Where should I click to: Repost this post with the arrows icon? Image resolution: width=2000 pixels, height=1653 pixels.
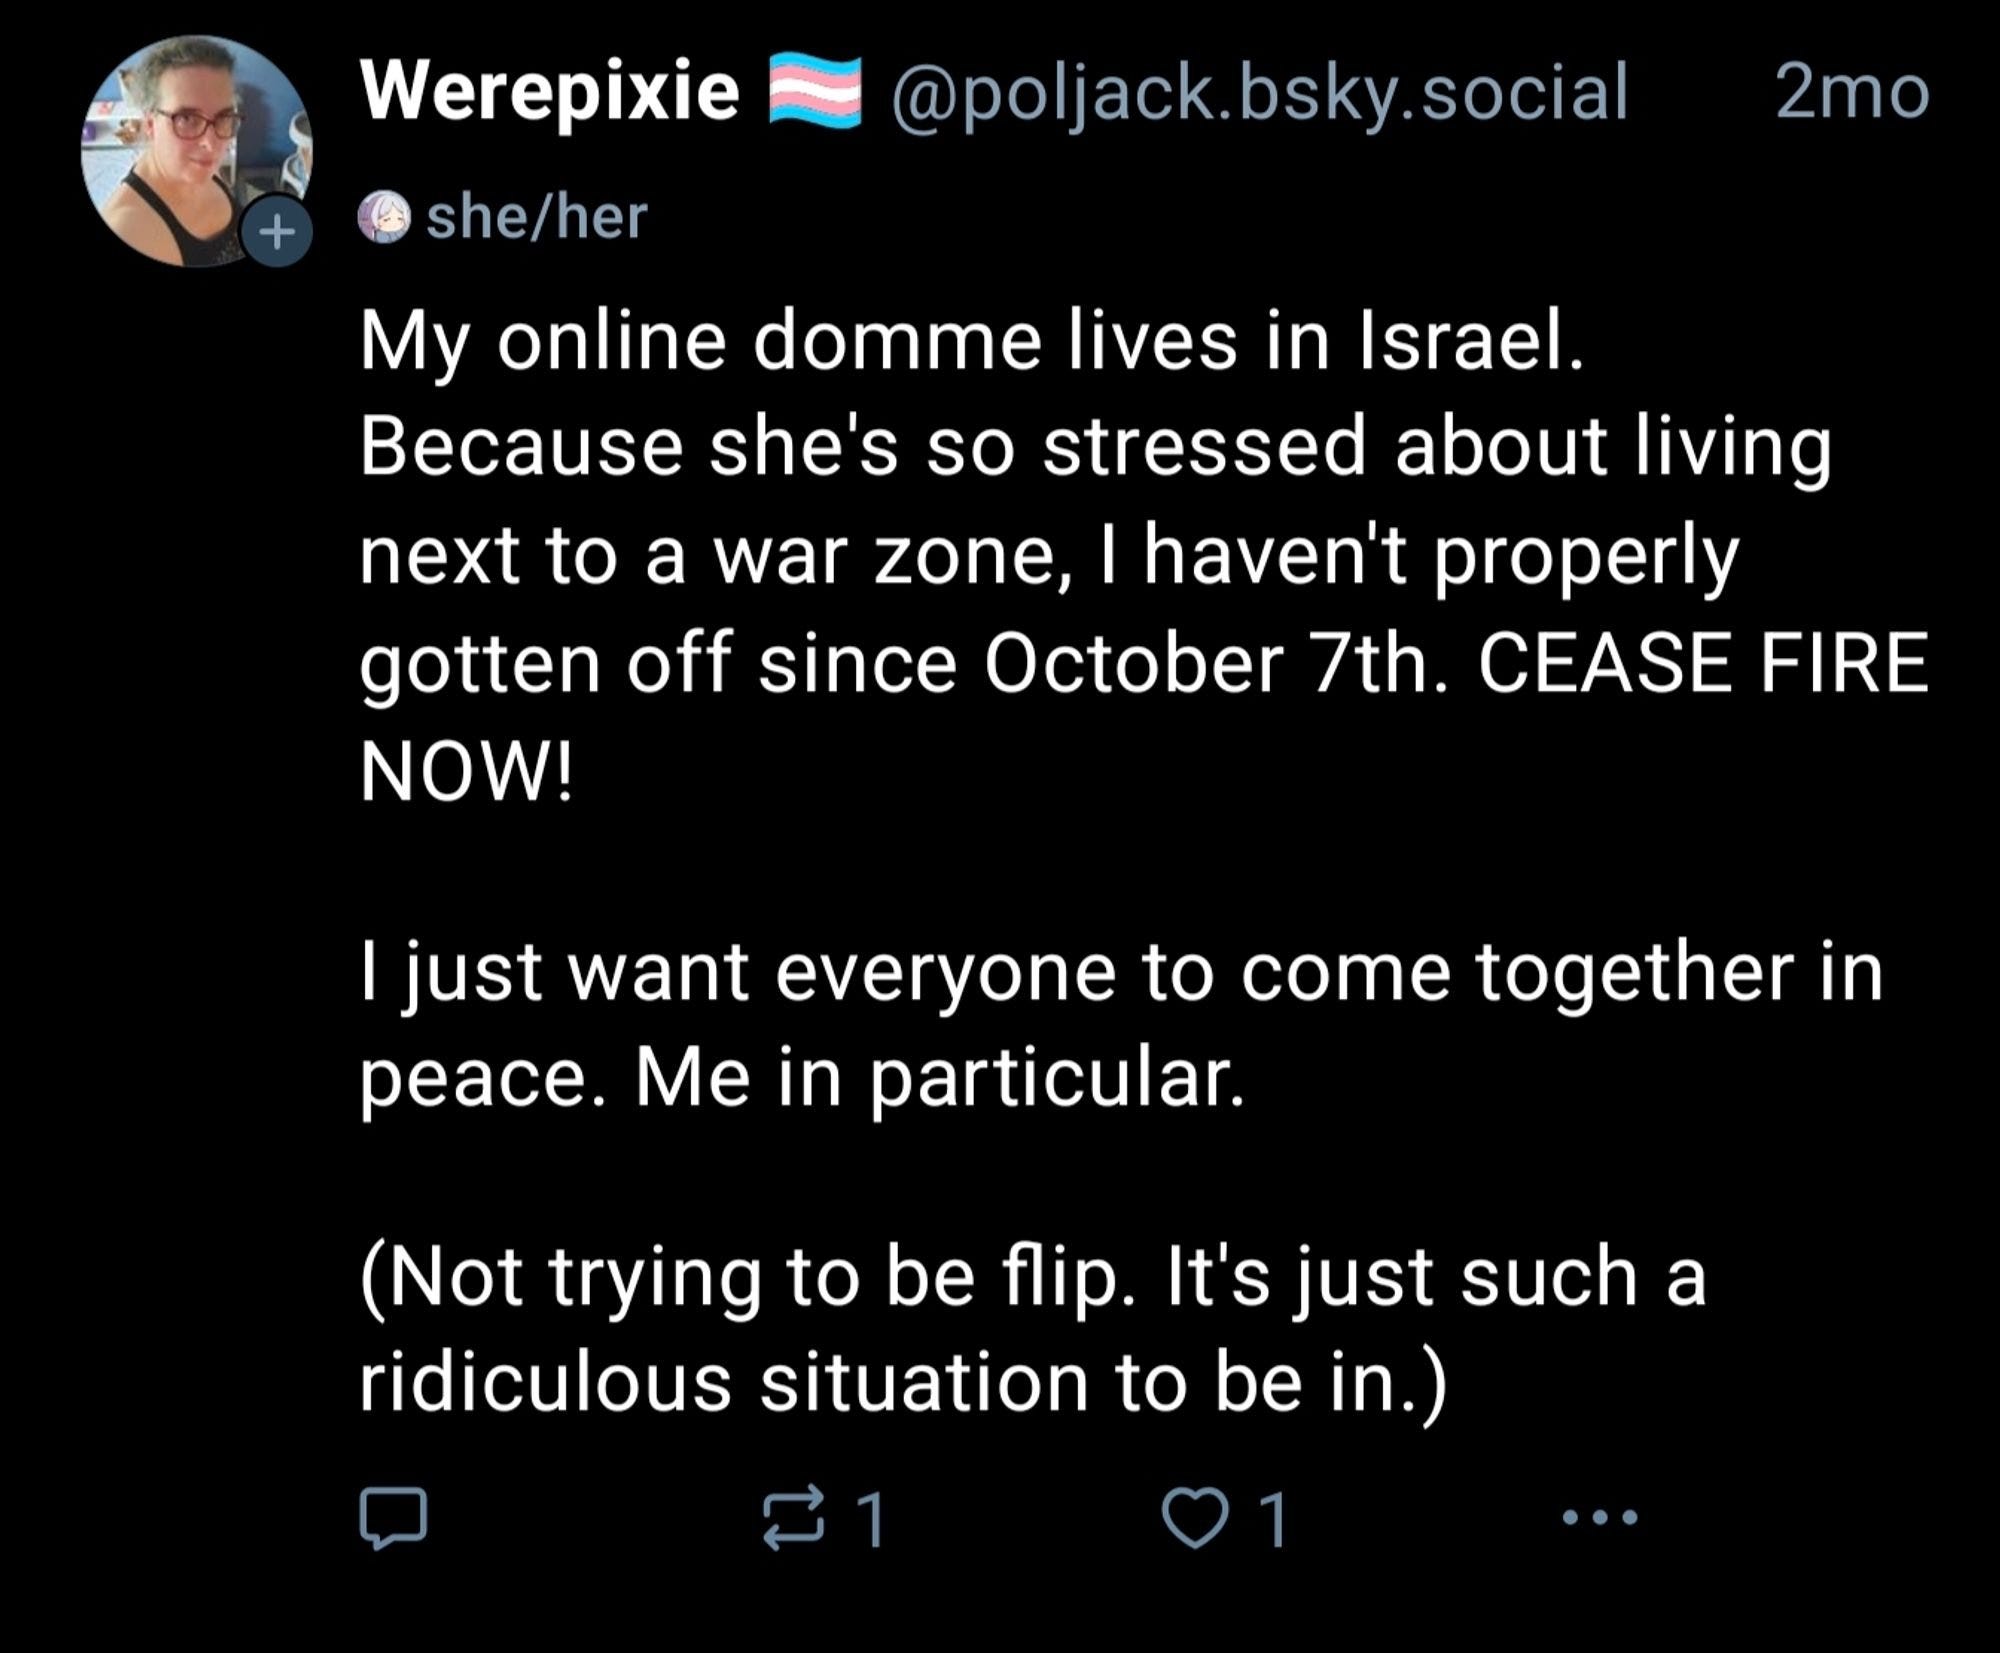click(793, 1518)
